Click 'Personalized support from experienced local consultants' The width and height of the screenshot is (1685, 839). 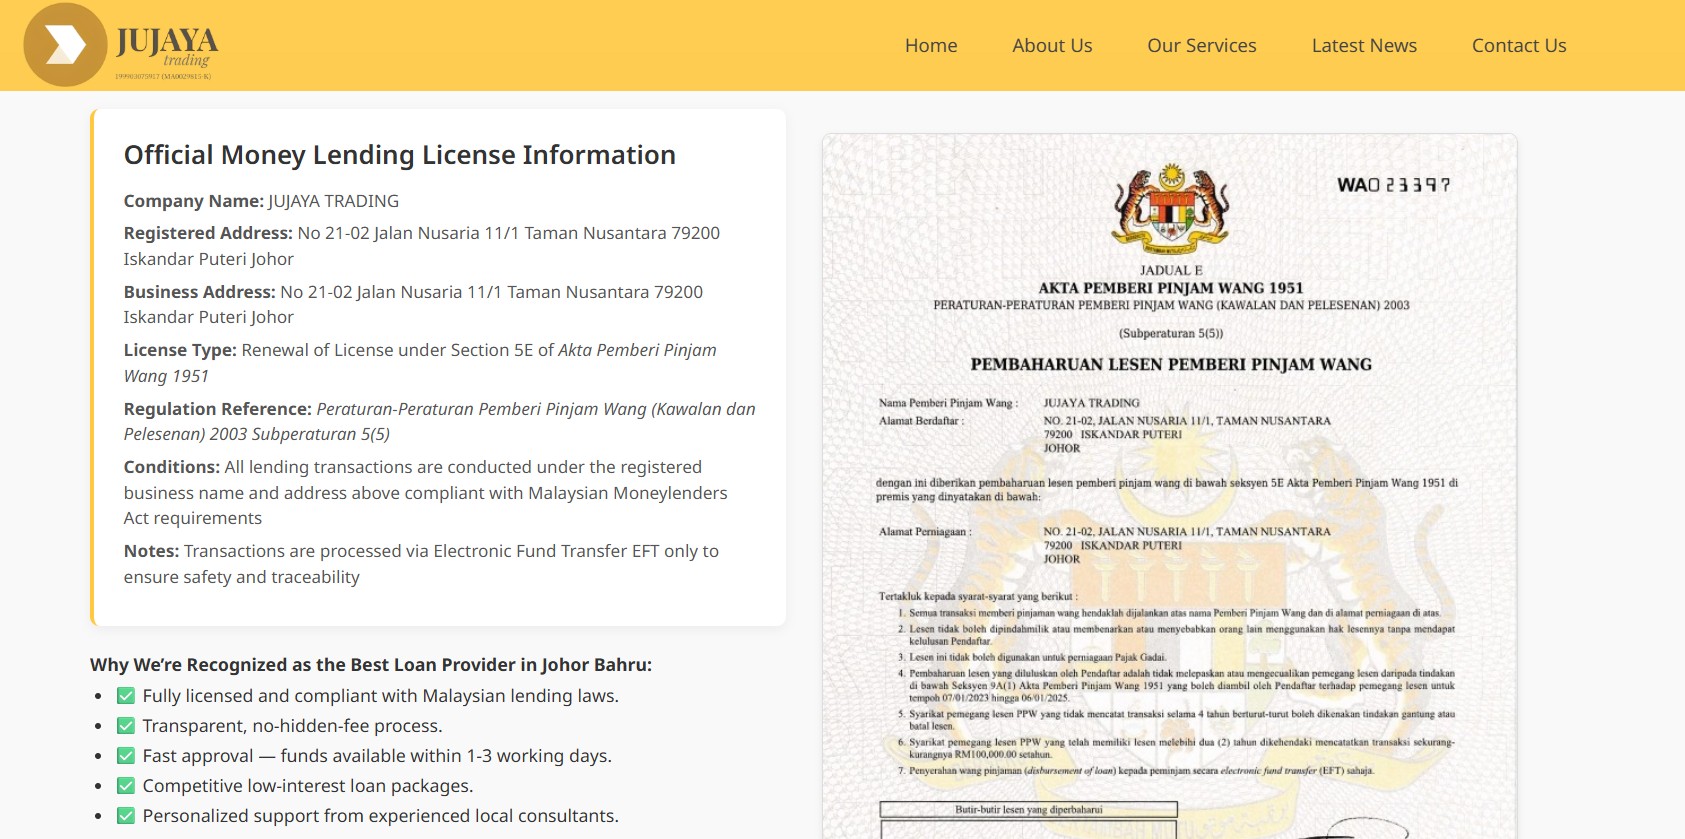pos(380,816)
